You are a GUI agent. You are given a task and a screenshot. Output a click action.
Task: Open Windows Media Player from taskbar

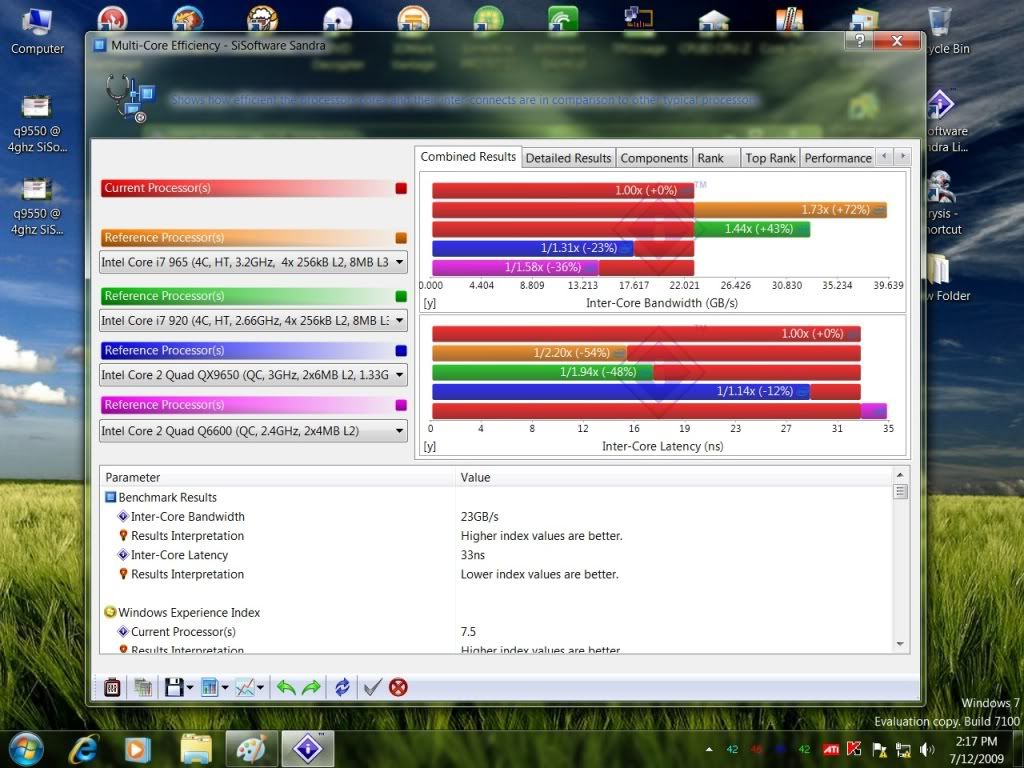(137, 749)
